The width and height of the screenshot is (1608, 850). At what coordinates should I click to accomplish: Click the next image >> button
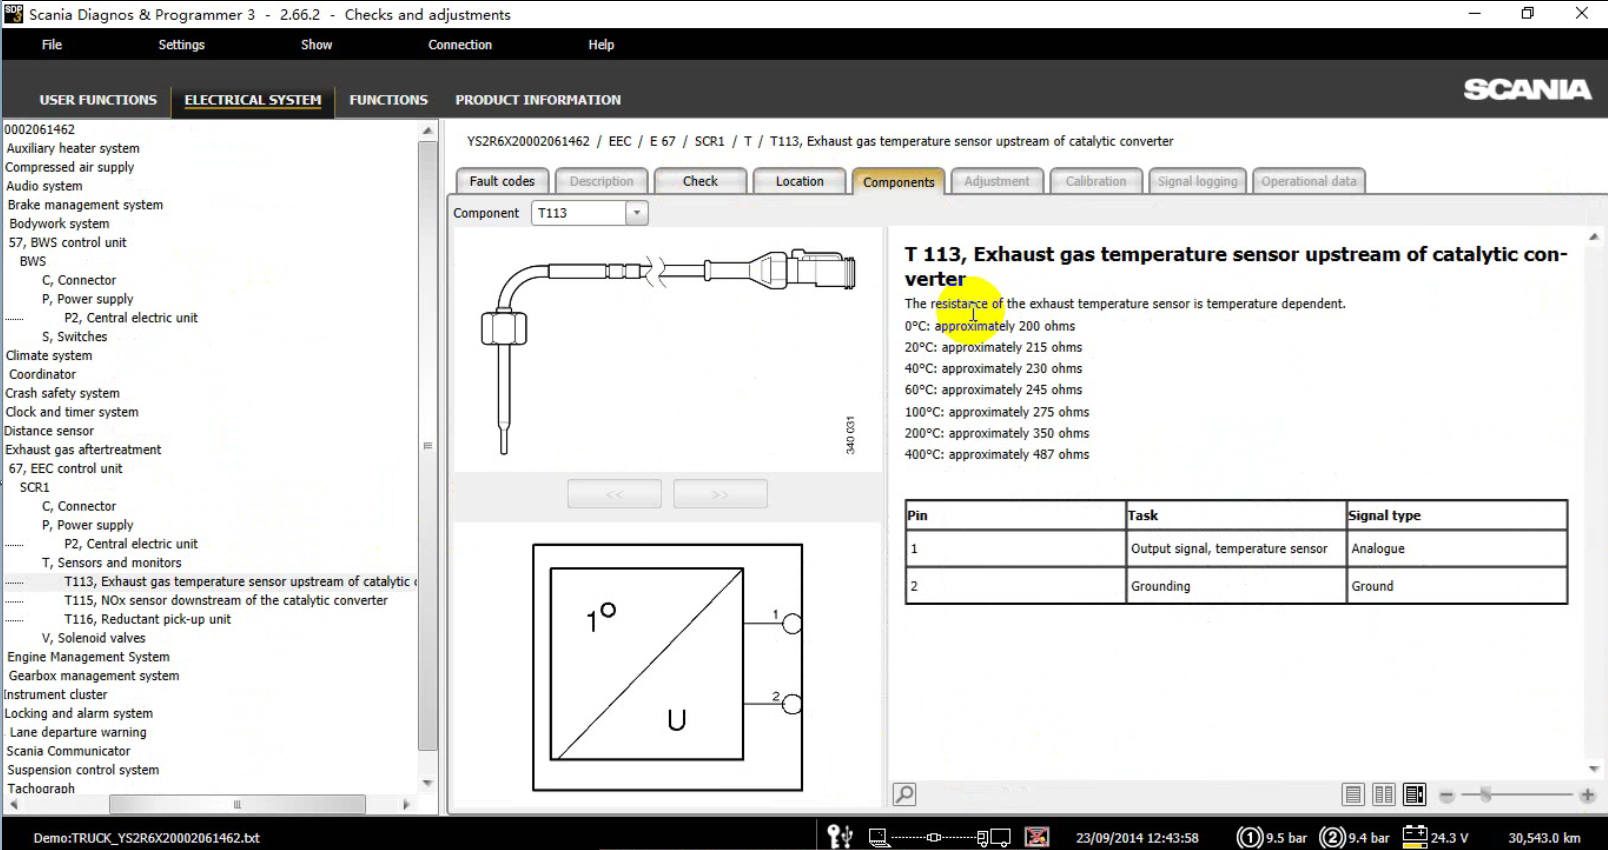click(720, 494)
